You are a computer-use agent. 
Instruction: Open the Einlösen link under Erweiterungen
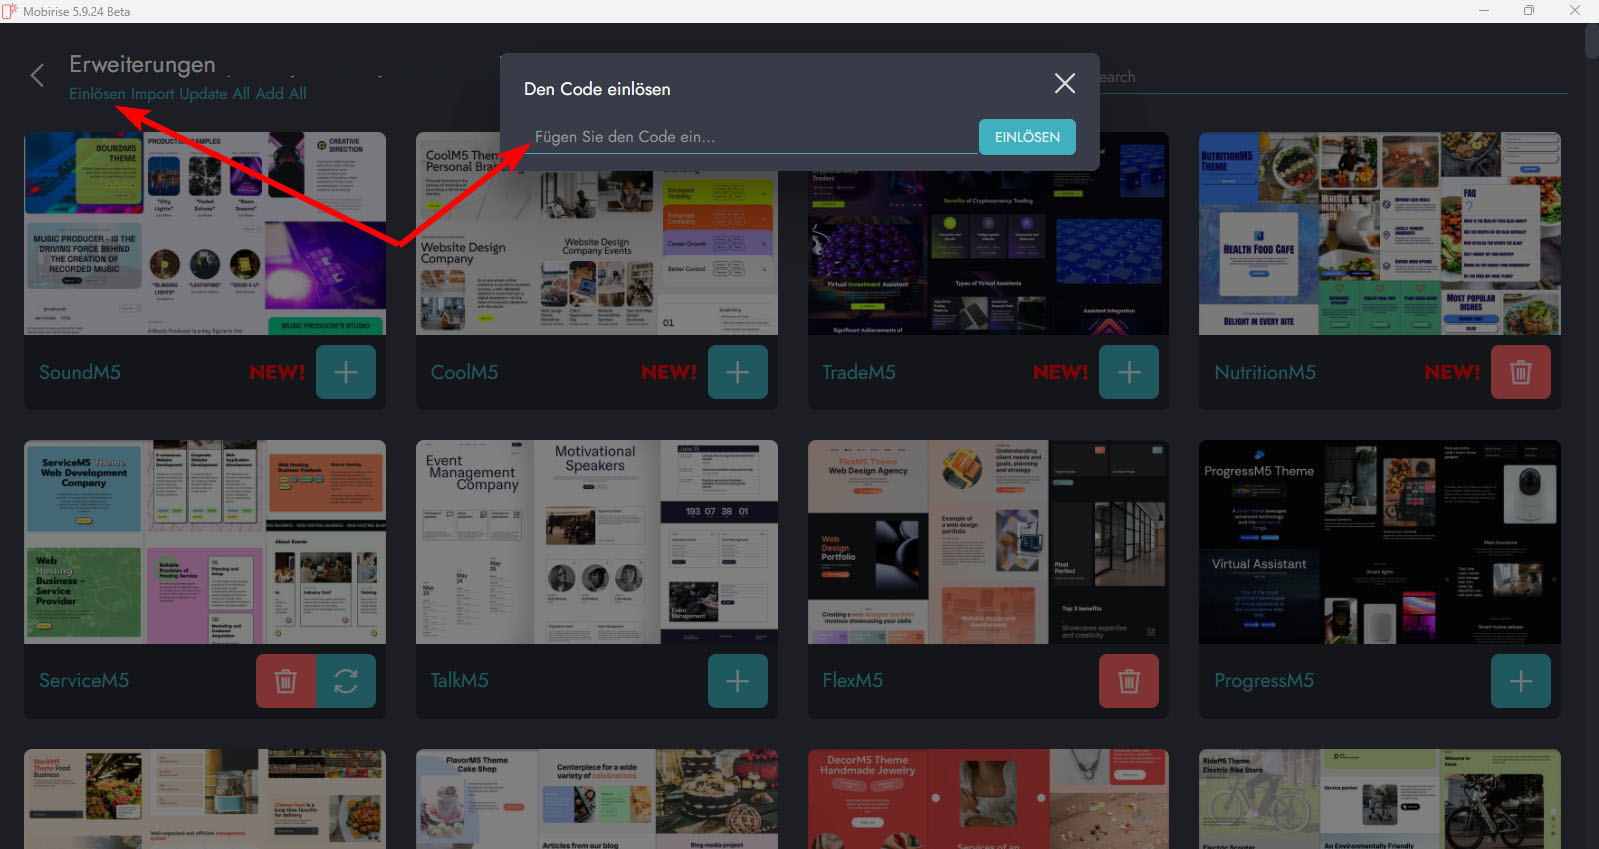tap(97, 94)
